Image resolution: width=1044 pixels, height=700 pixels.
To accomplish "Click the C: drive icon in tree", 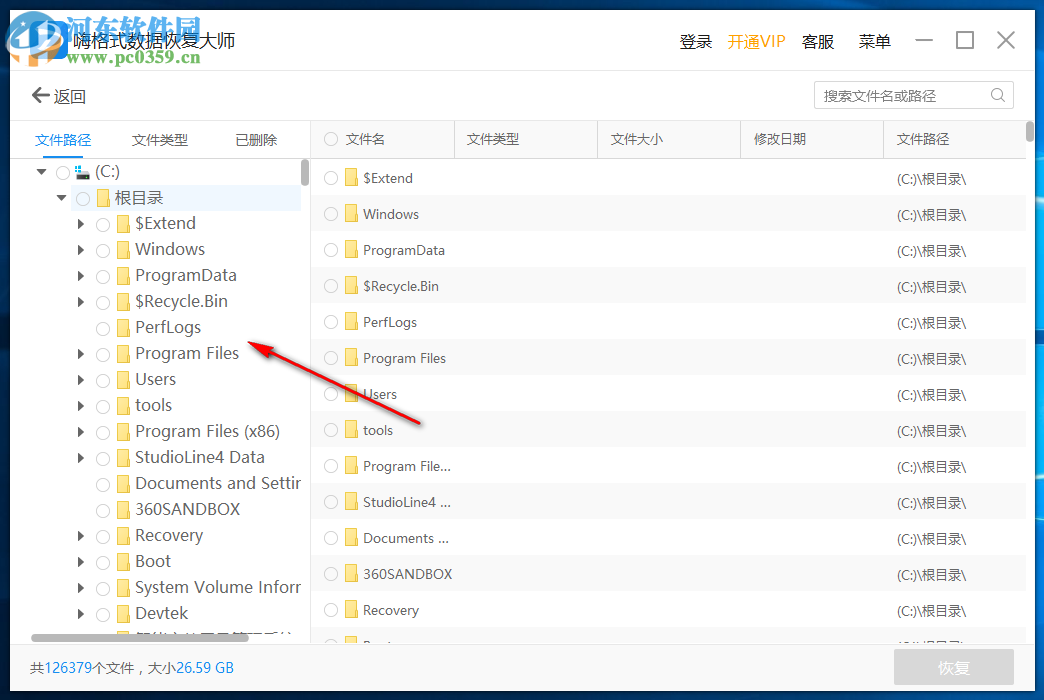I will tap(82, 173).
